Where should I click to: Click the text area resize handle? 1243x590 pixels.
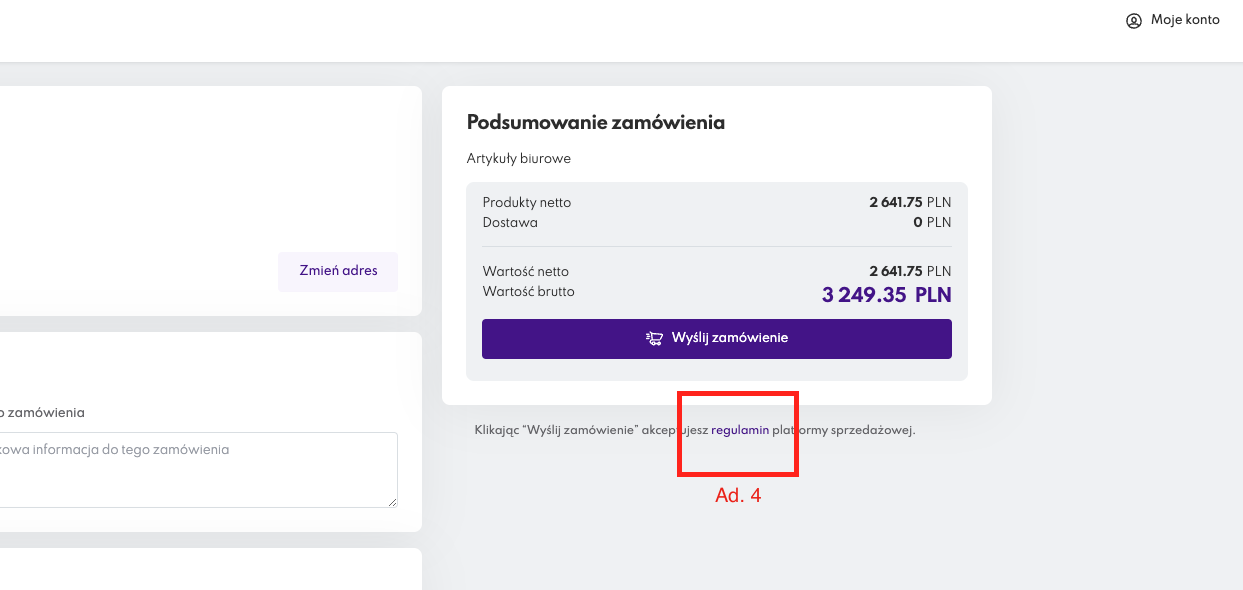coord(392,502)
